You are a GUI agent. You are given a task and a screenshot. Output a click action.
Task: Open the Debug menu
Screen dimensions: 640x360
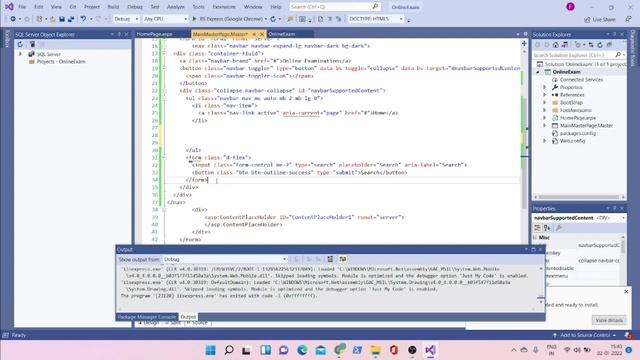pyautogui.click(x=134, y=7)
